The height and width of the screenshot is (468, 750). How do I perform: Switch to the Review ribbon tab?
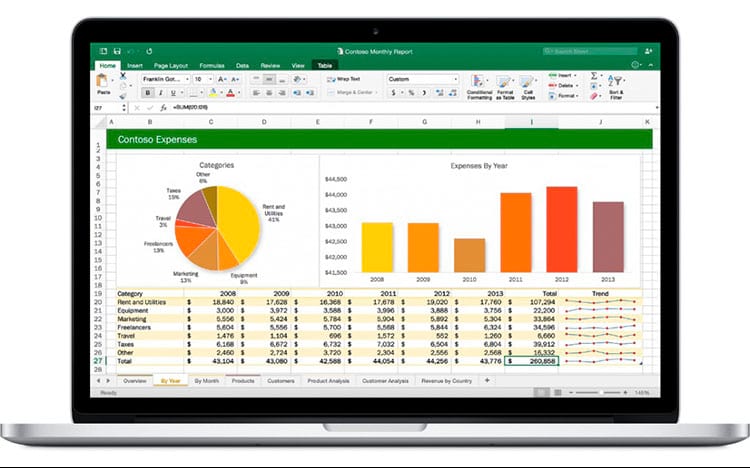[x=270, y=66]
